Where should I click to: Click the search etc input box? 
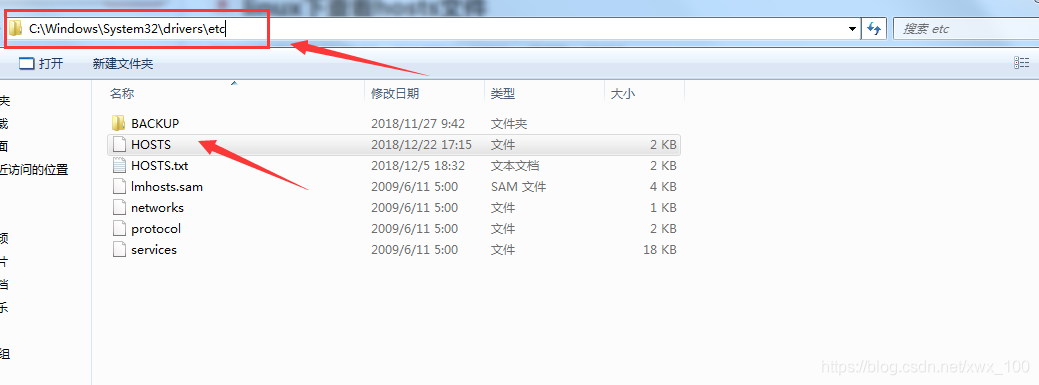(966, 28)
